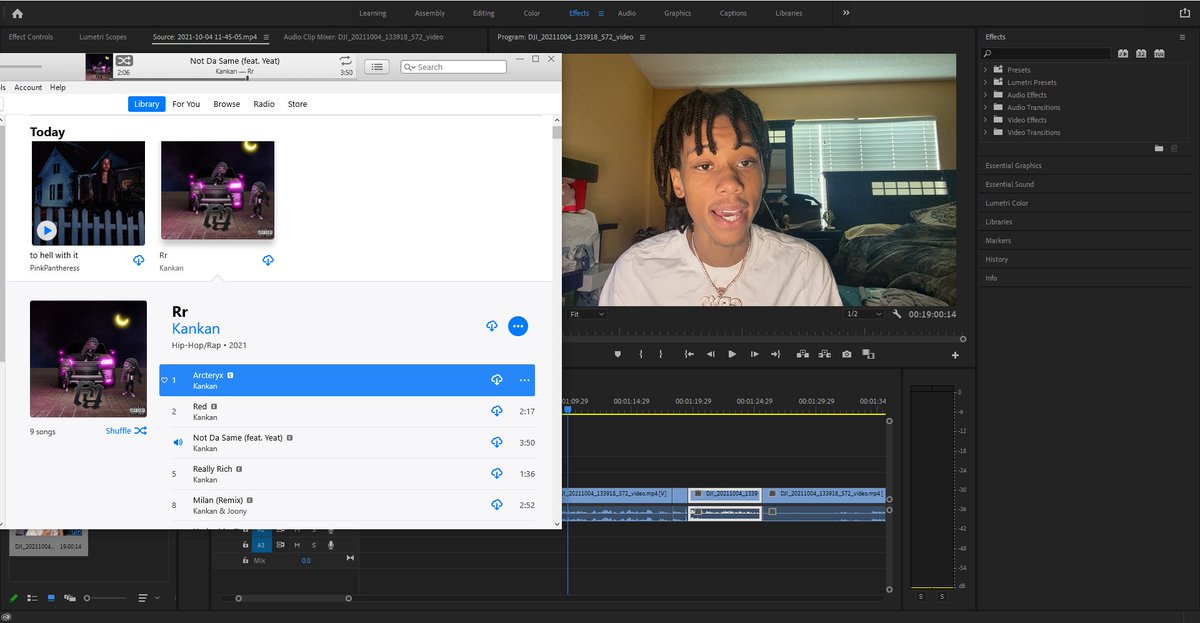The image size is (1200, 623).
Task: Click the Shuffle link under Rr album
Action: (x=126, y=431)
